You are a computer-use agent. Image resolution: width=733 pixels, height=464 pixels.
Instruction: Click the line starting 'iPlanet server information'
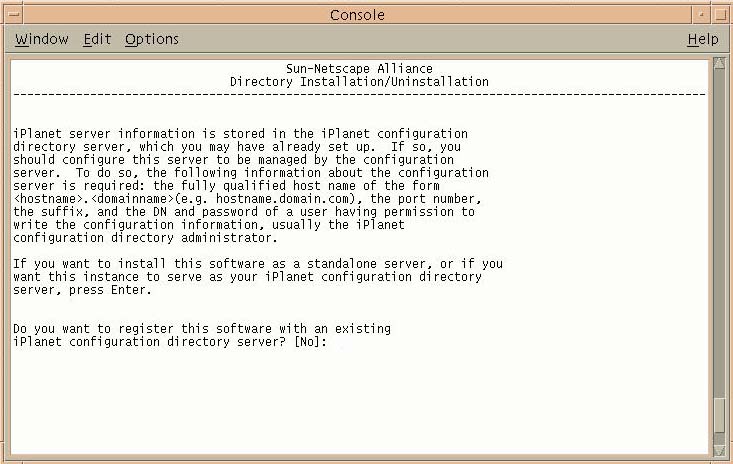(240, 134)
